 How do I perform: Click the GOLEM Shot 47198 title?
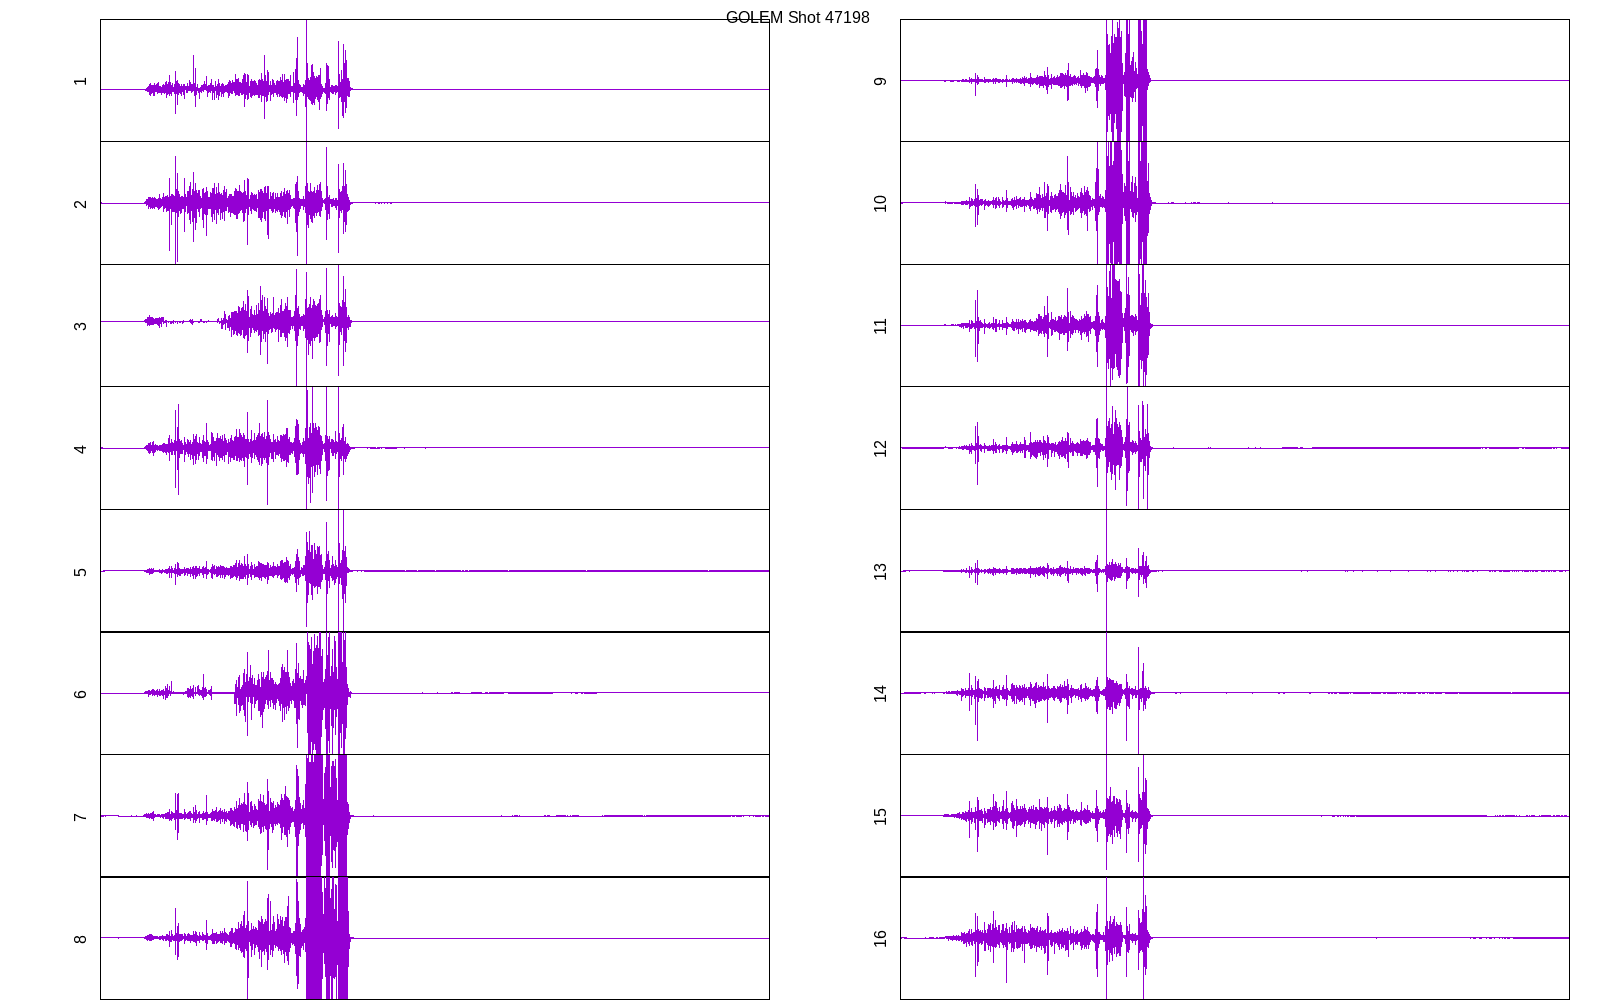[797, 18]
